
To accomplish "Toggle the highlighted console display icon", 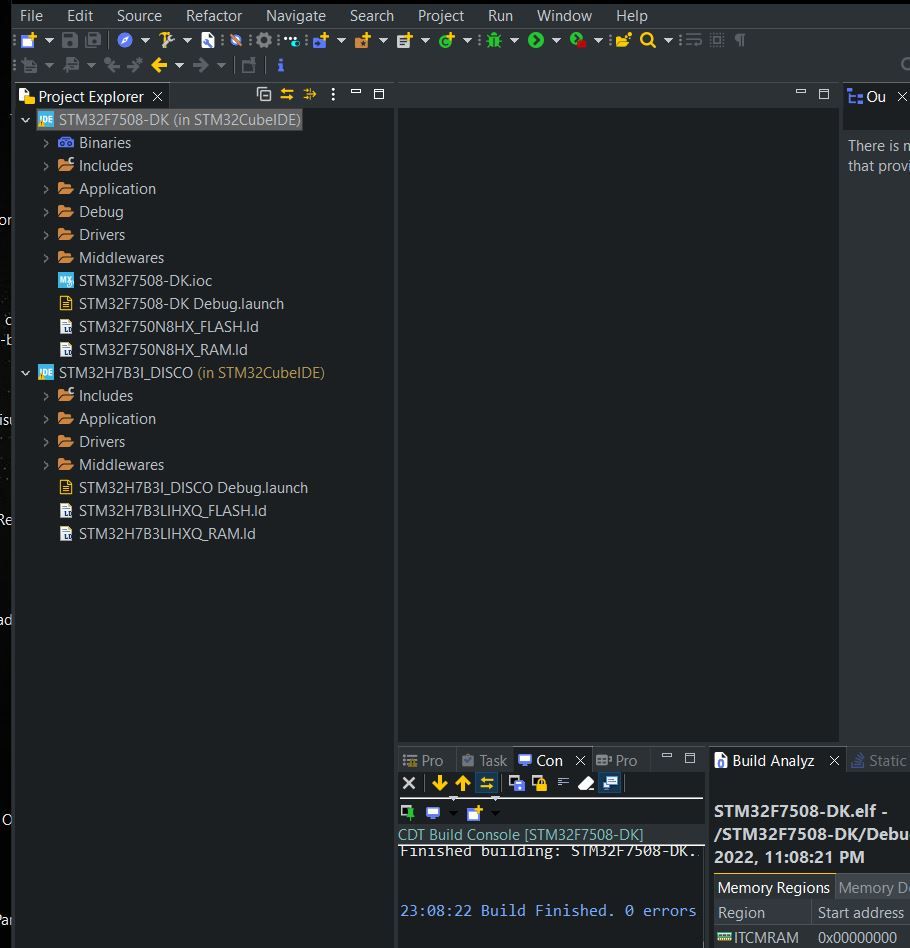I will [x=611, y=784].
